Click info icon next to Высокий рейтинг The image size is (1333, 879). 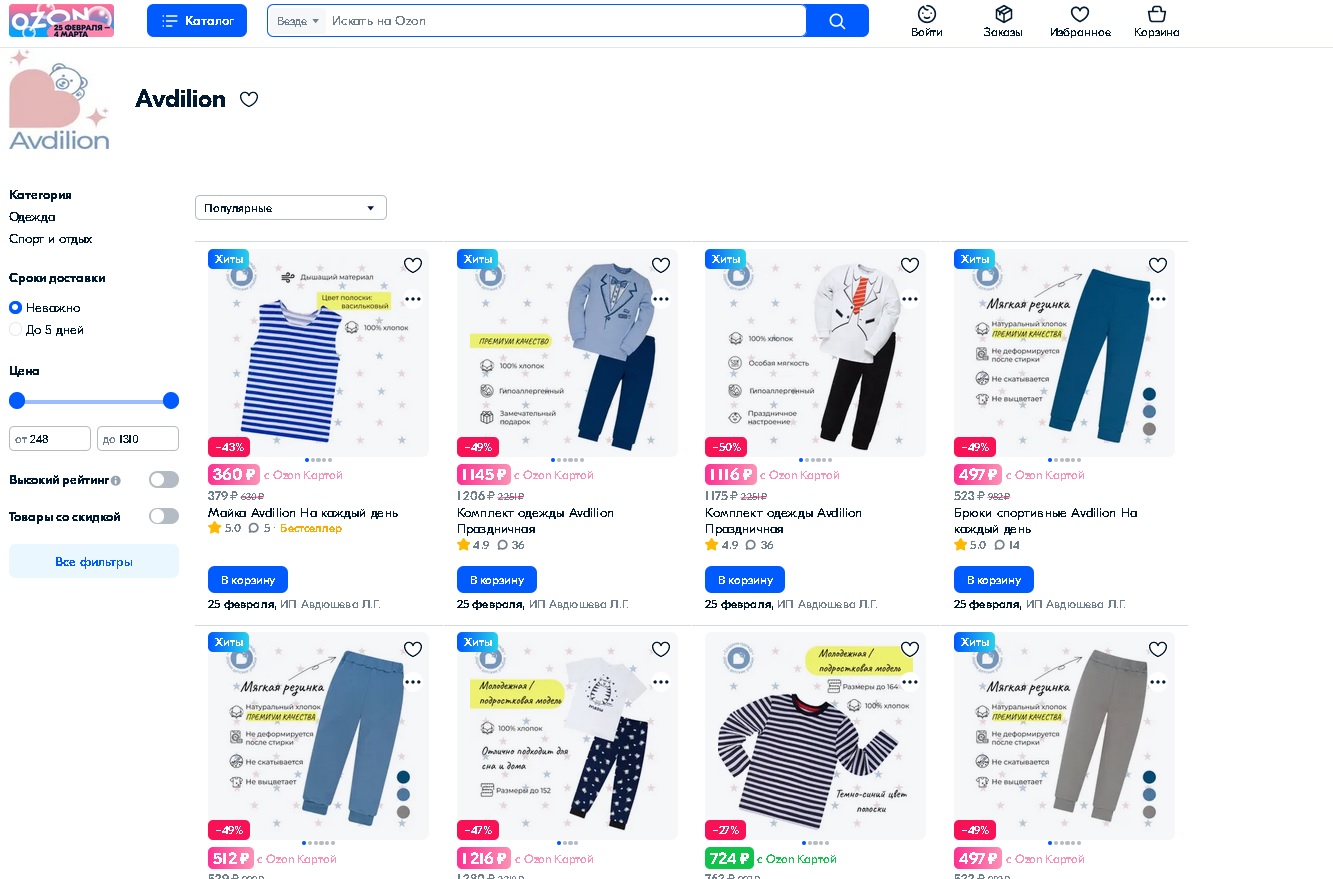pos(116,481)
